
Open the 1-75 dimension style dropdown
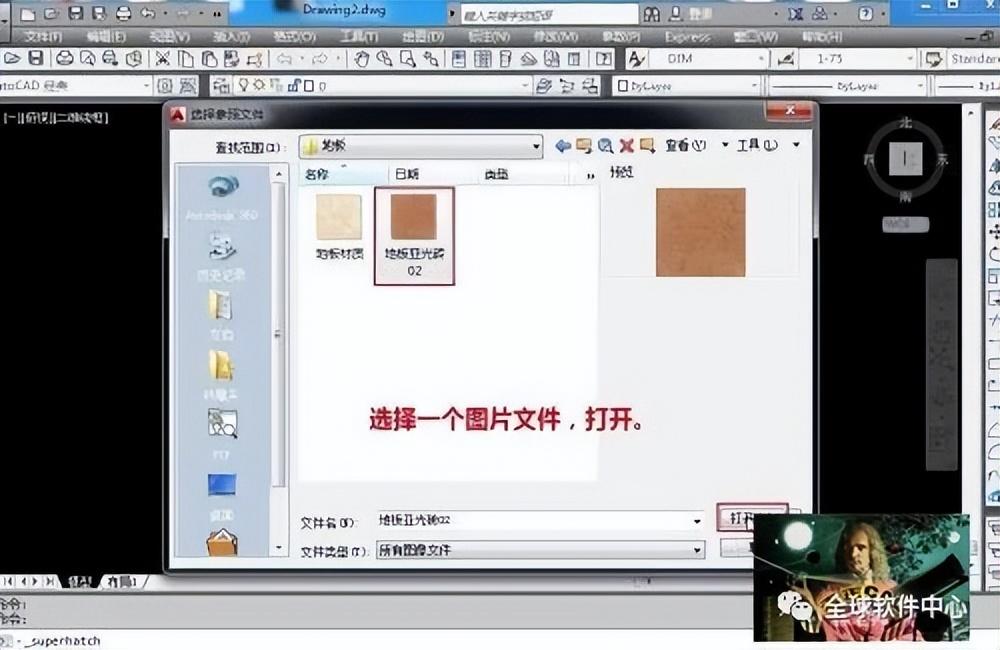tap(910, 59)
